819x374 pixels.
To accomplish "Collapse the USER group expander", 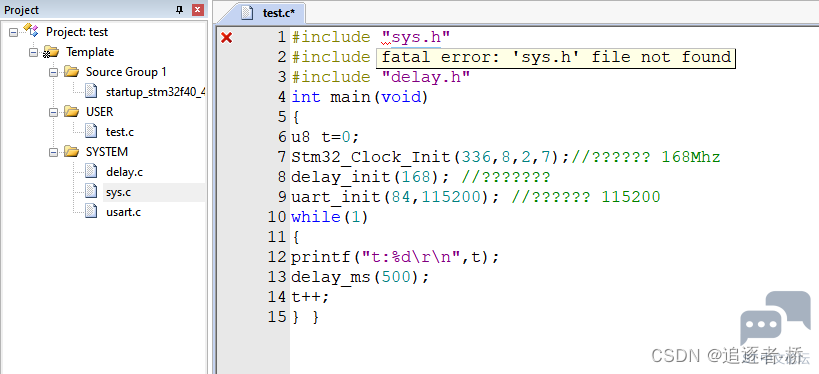I will pyautogui.click(x=53, y=112).
